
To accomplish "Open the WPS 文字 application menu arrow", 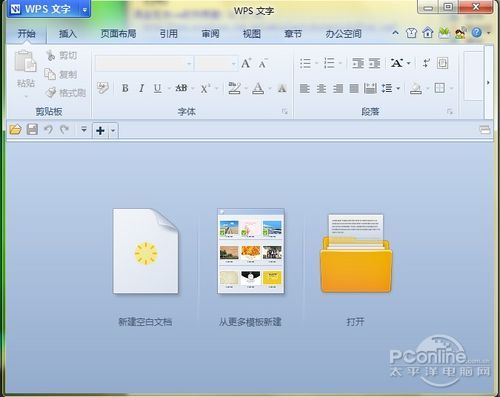I will (85, 10).
